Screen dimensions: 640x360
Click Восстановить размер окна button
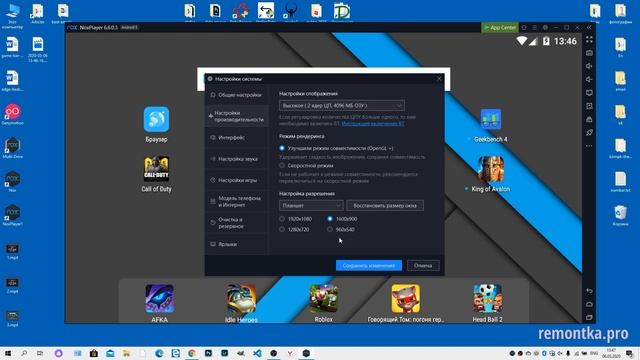coord(385,205)
